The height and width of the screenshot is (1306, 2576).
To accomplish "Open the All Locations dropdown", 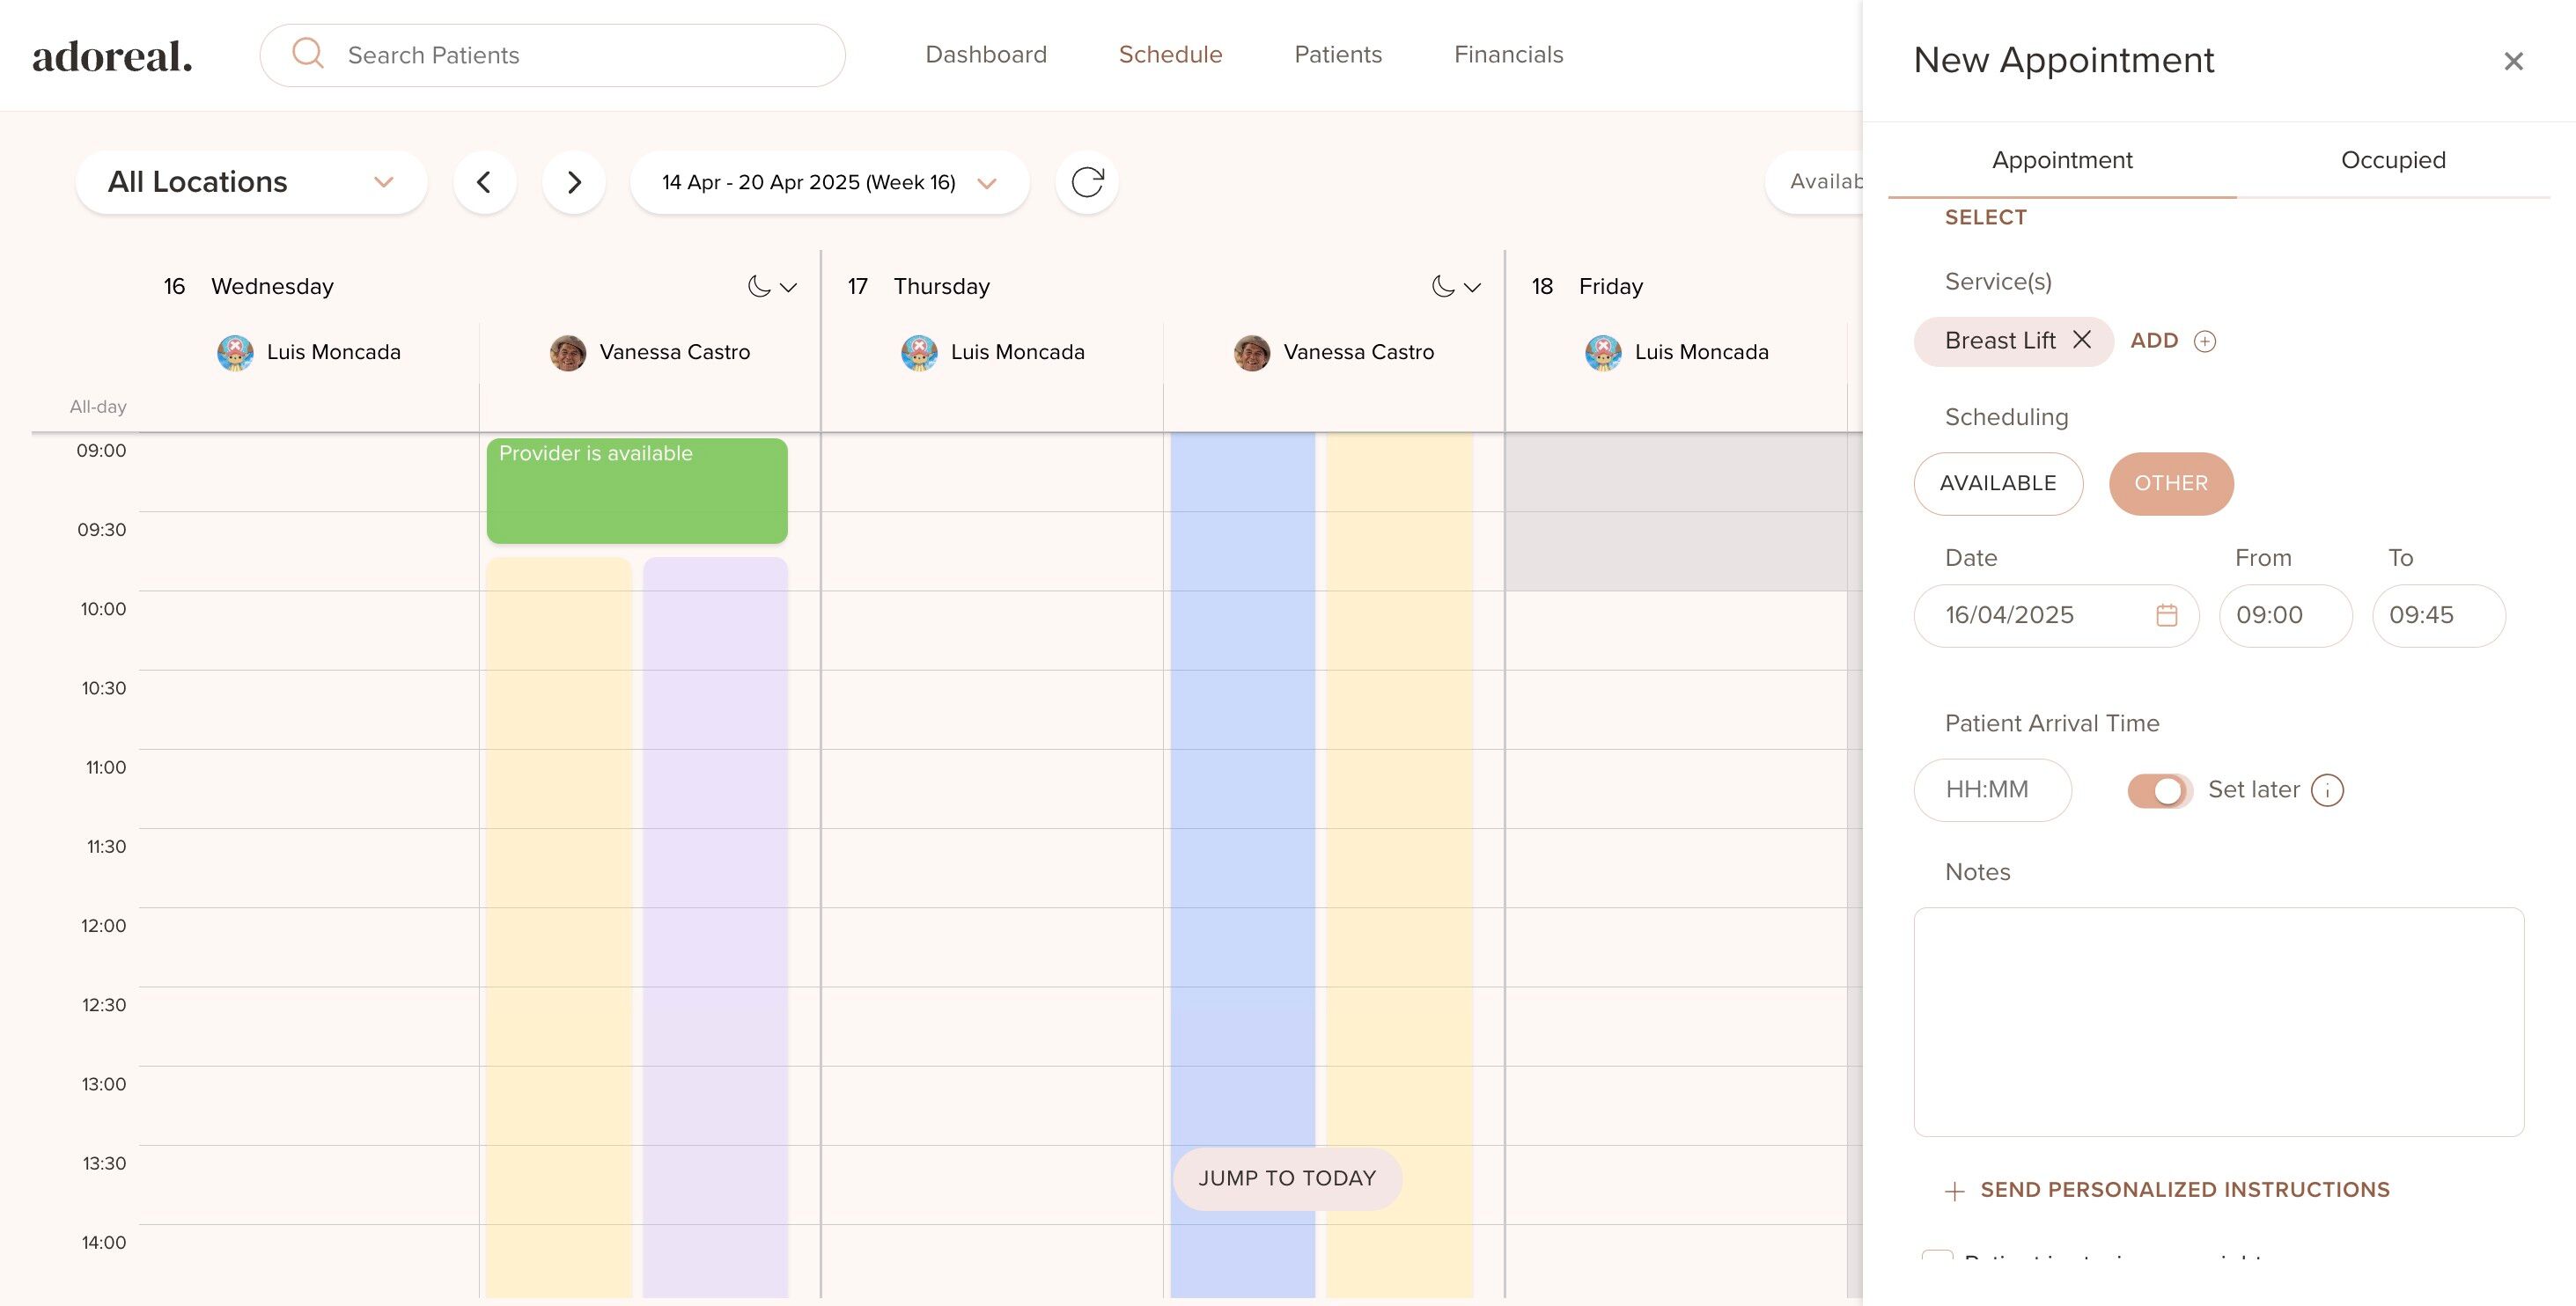I will point(251,182).
